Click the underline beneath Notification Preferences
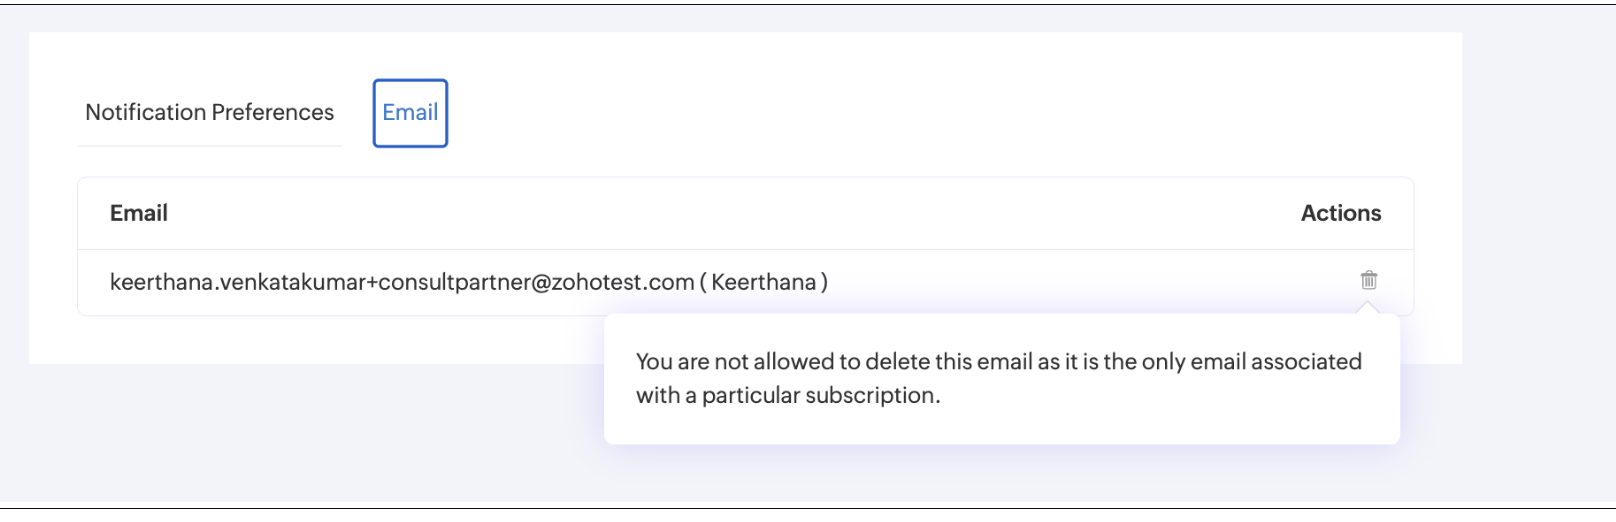Viewport: 1616px width, 522px height. 209,146
